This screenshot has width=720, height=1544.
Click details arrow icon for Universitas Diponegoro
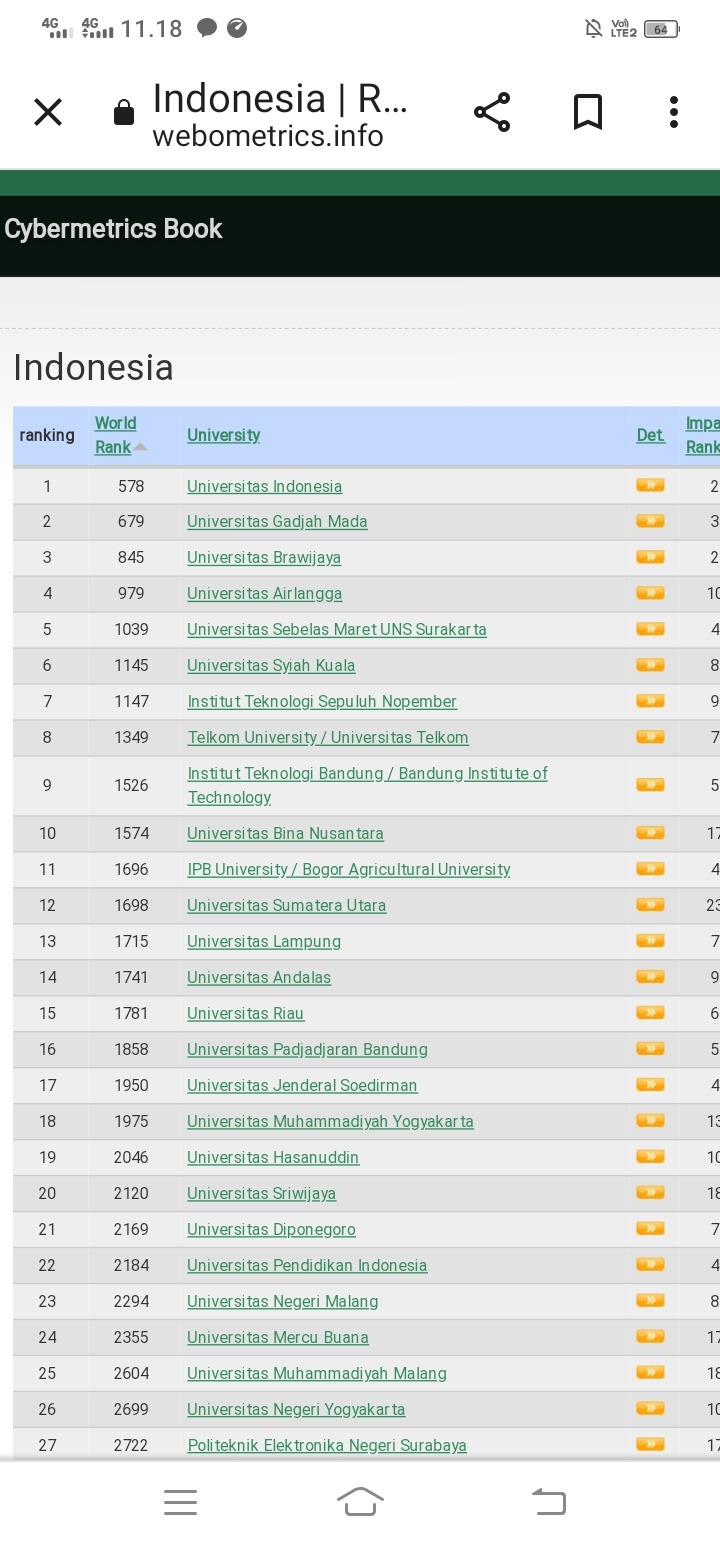point(650,1228)
